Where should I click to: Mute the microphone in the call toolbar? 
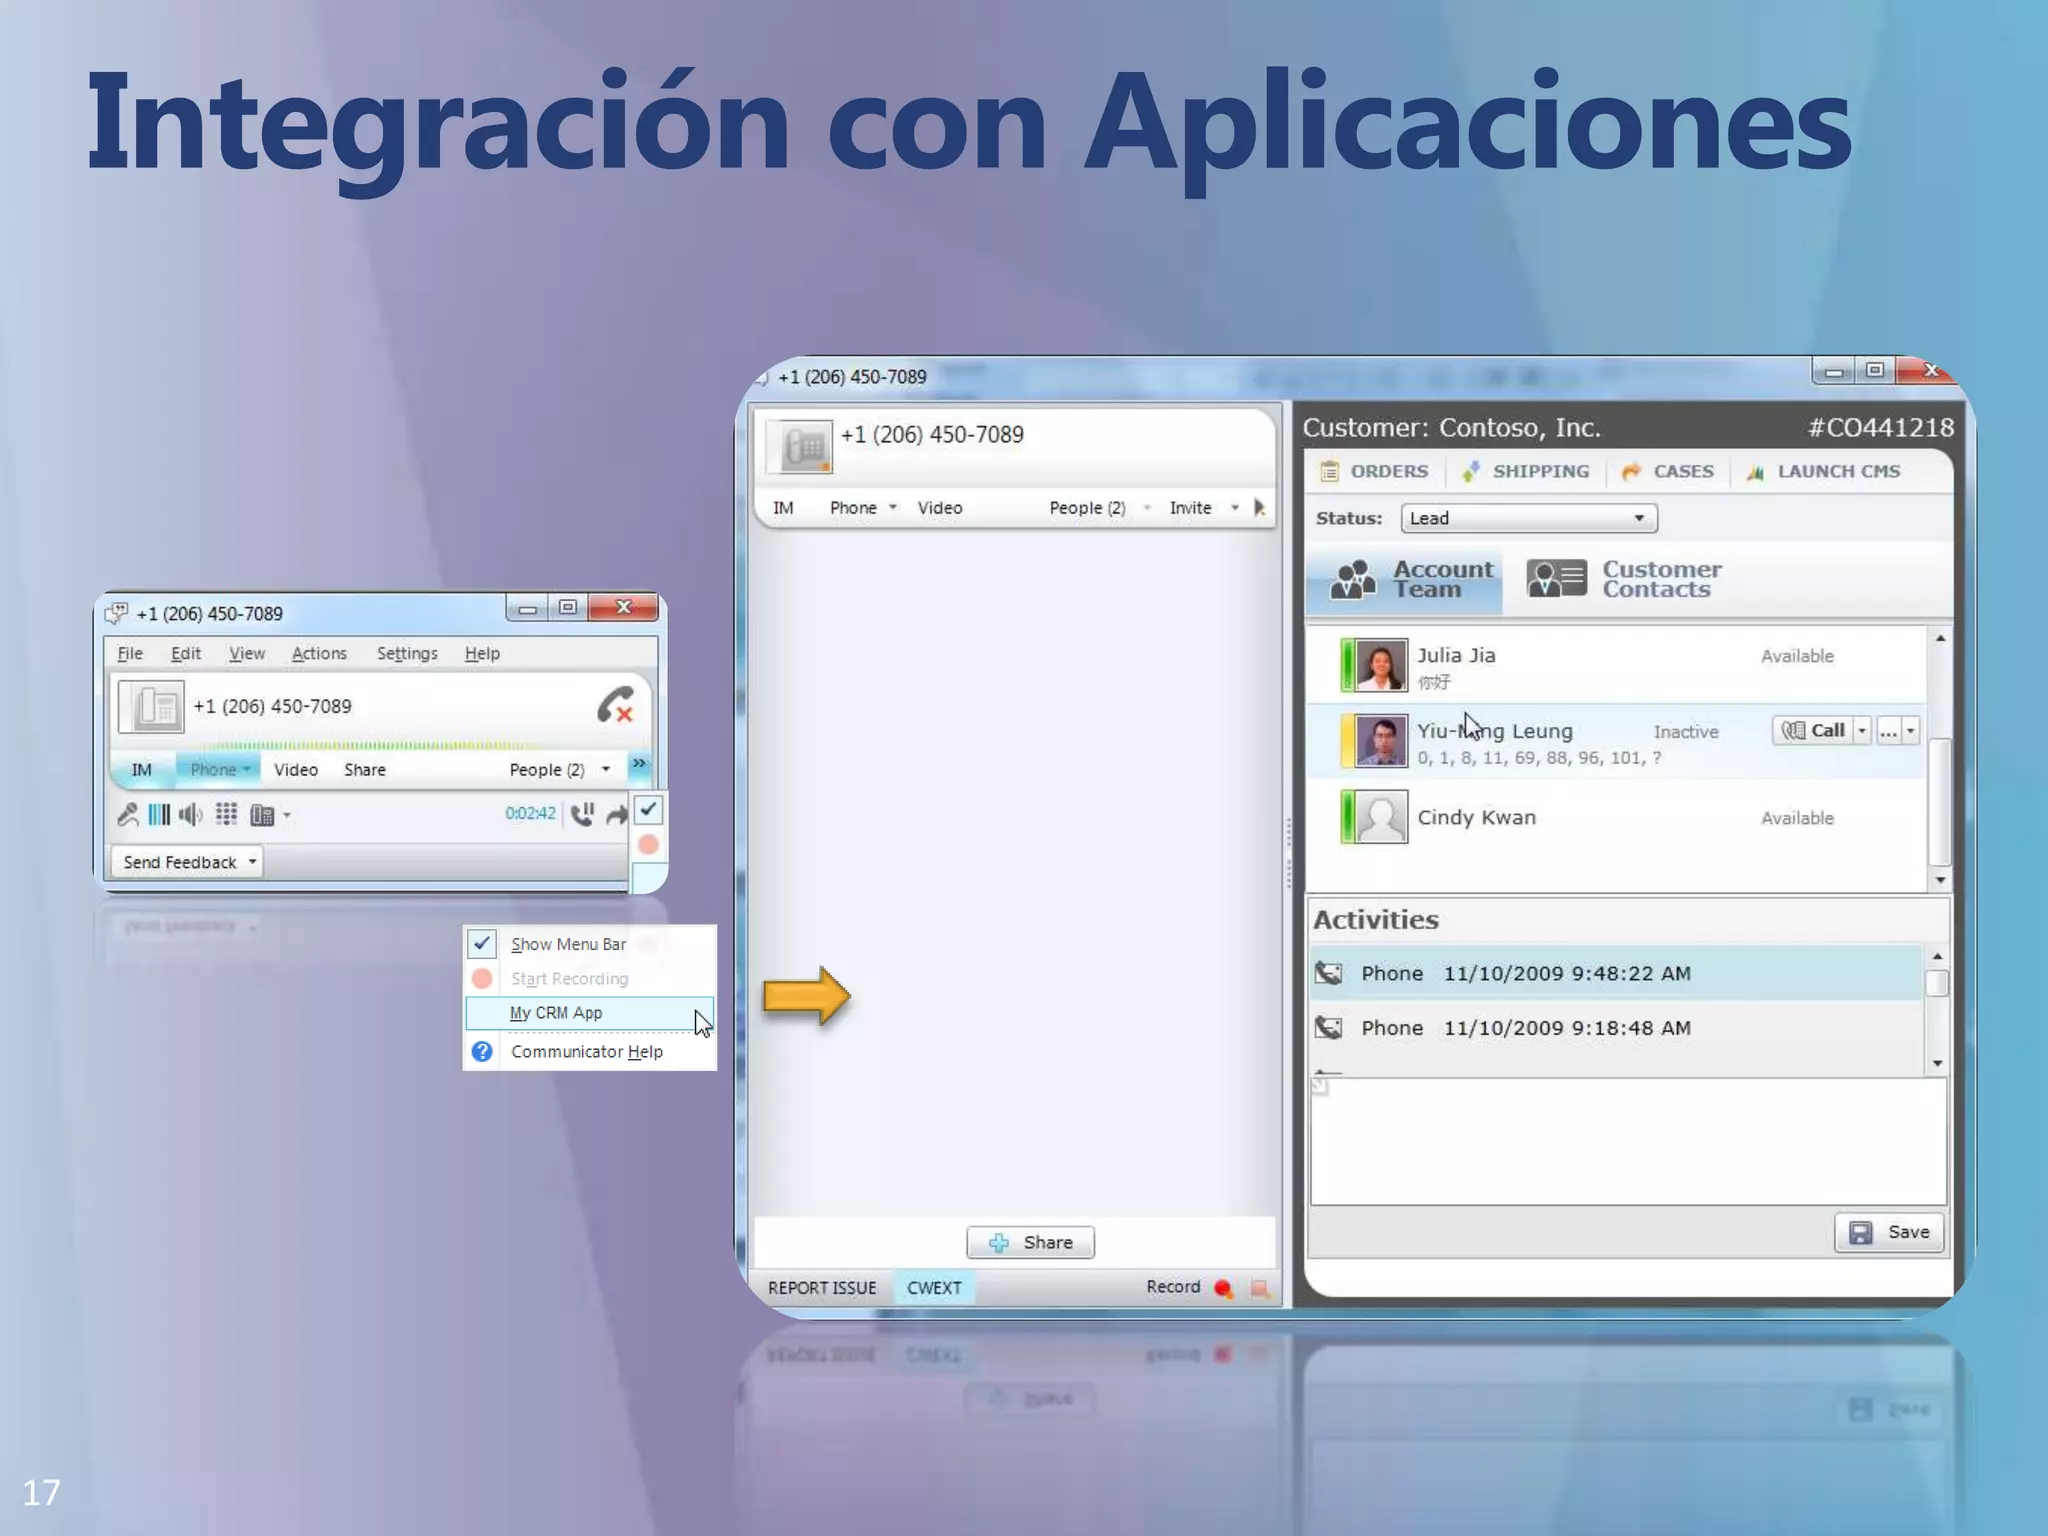tap(128, 815)
